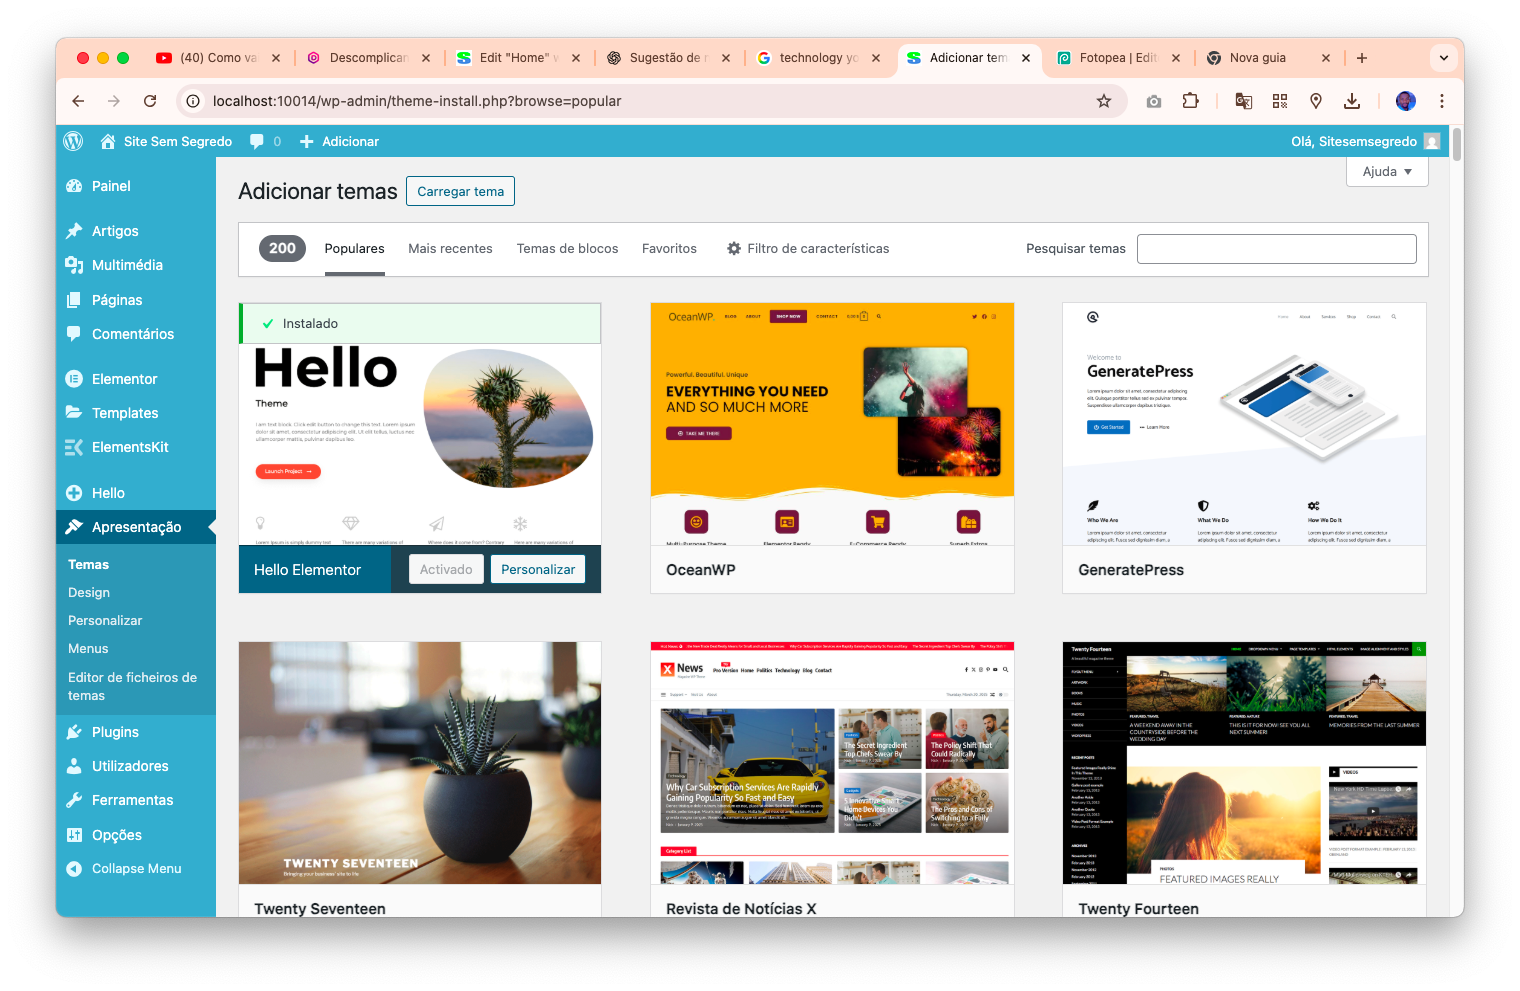1520x991 pixels.
Task: Click the WordPress logo in admin bar
Action: [73, 141]
